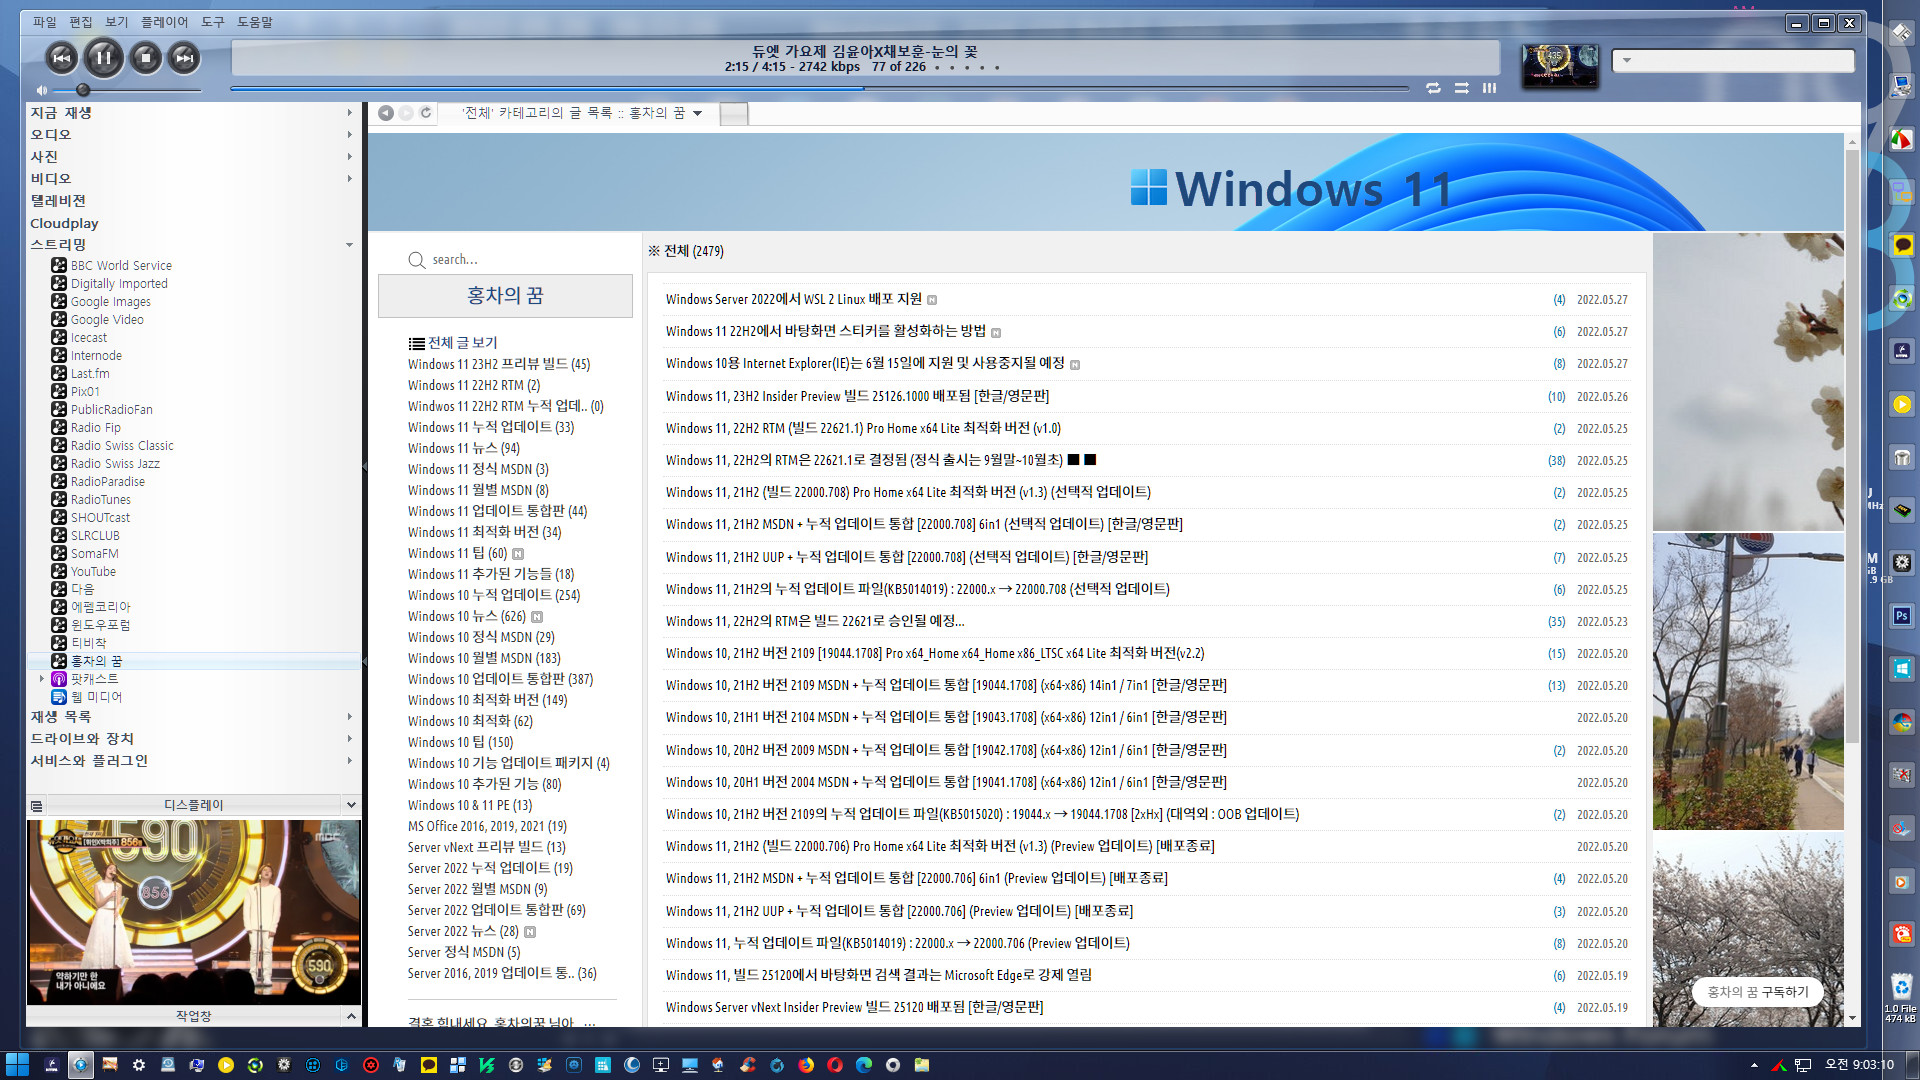Screen dimensions: 1920x1080
Task: Open the 디스플레이 panel dropdown
Action: [351, 805]
